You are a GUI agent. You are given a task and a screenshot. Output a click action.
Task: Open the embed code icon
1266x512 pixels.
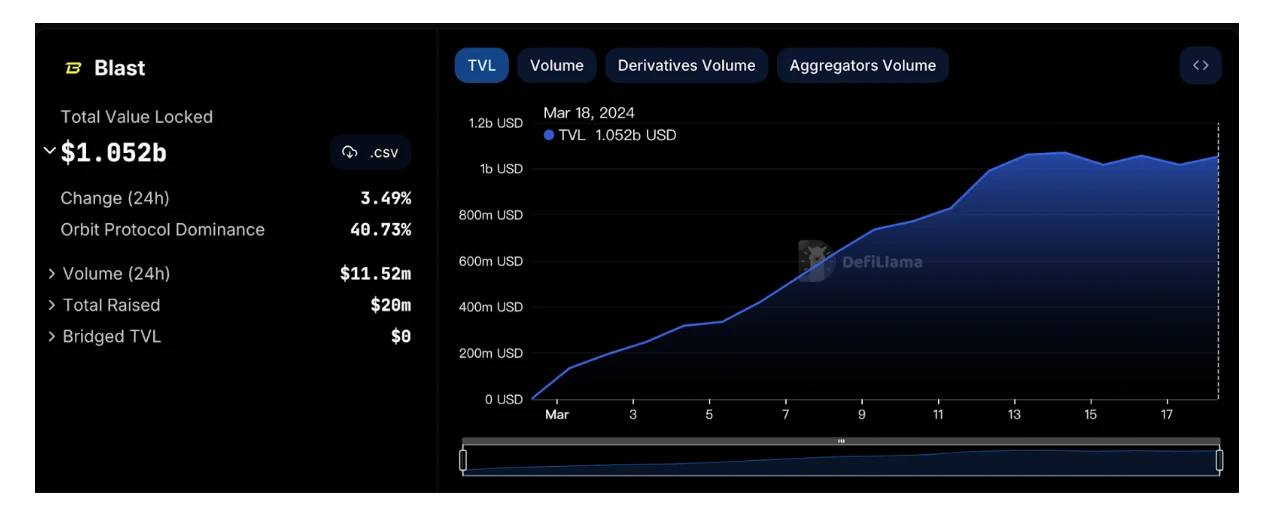coord(1200,65)
